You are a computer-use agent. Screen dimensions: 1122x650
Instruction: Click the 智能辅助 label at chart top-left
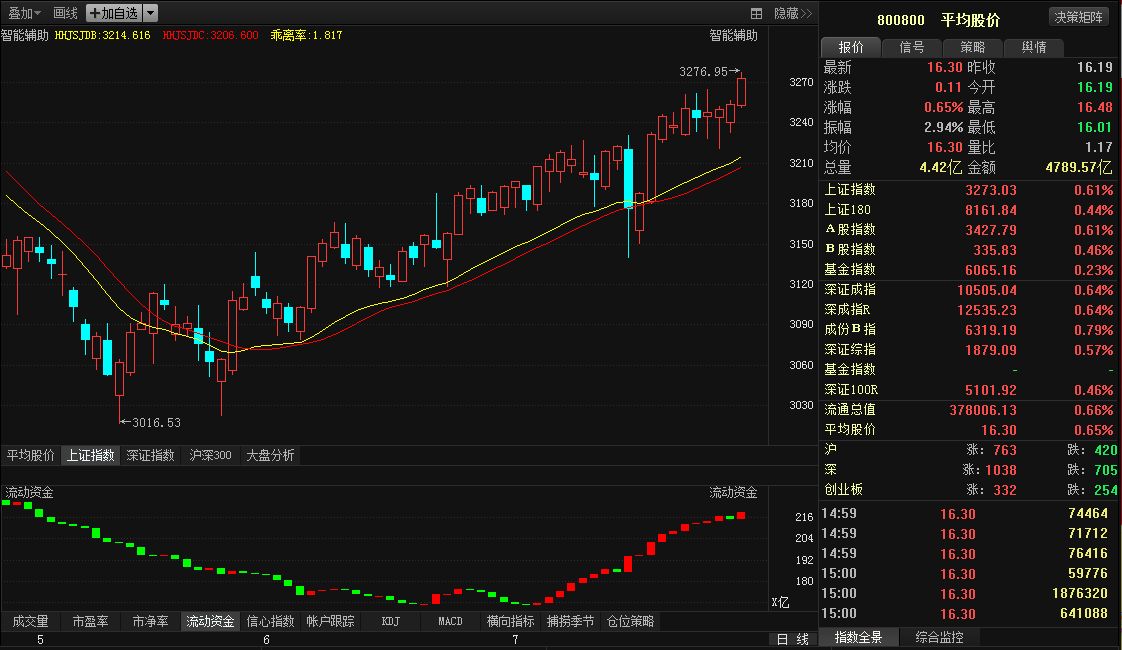tap(25, 35)
